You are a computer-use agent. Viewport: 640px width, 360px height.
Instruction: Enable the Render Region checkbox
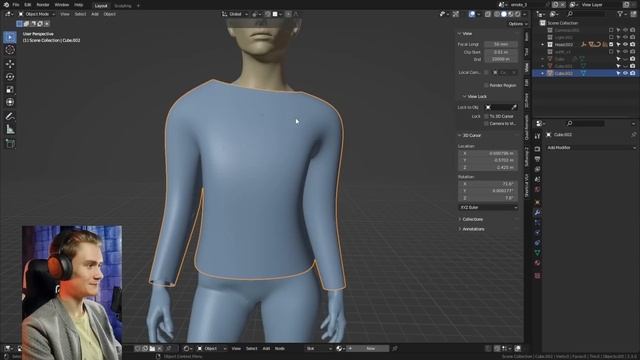[x=486, y=85]
